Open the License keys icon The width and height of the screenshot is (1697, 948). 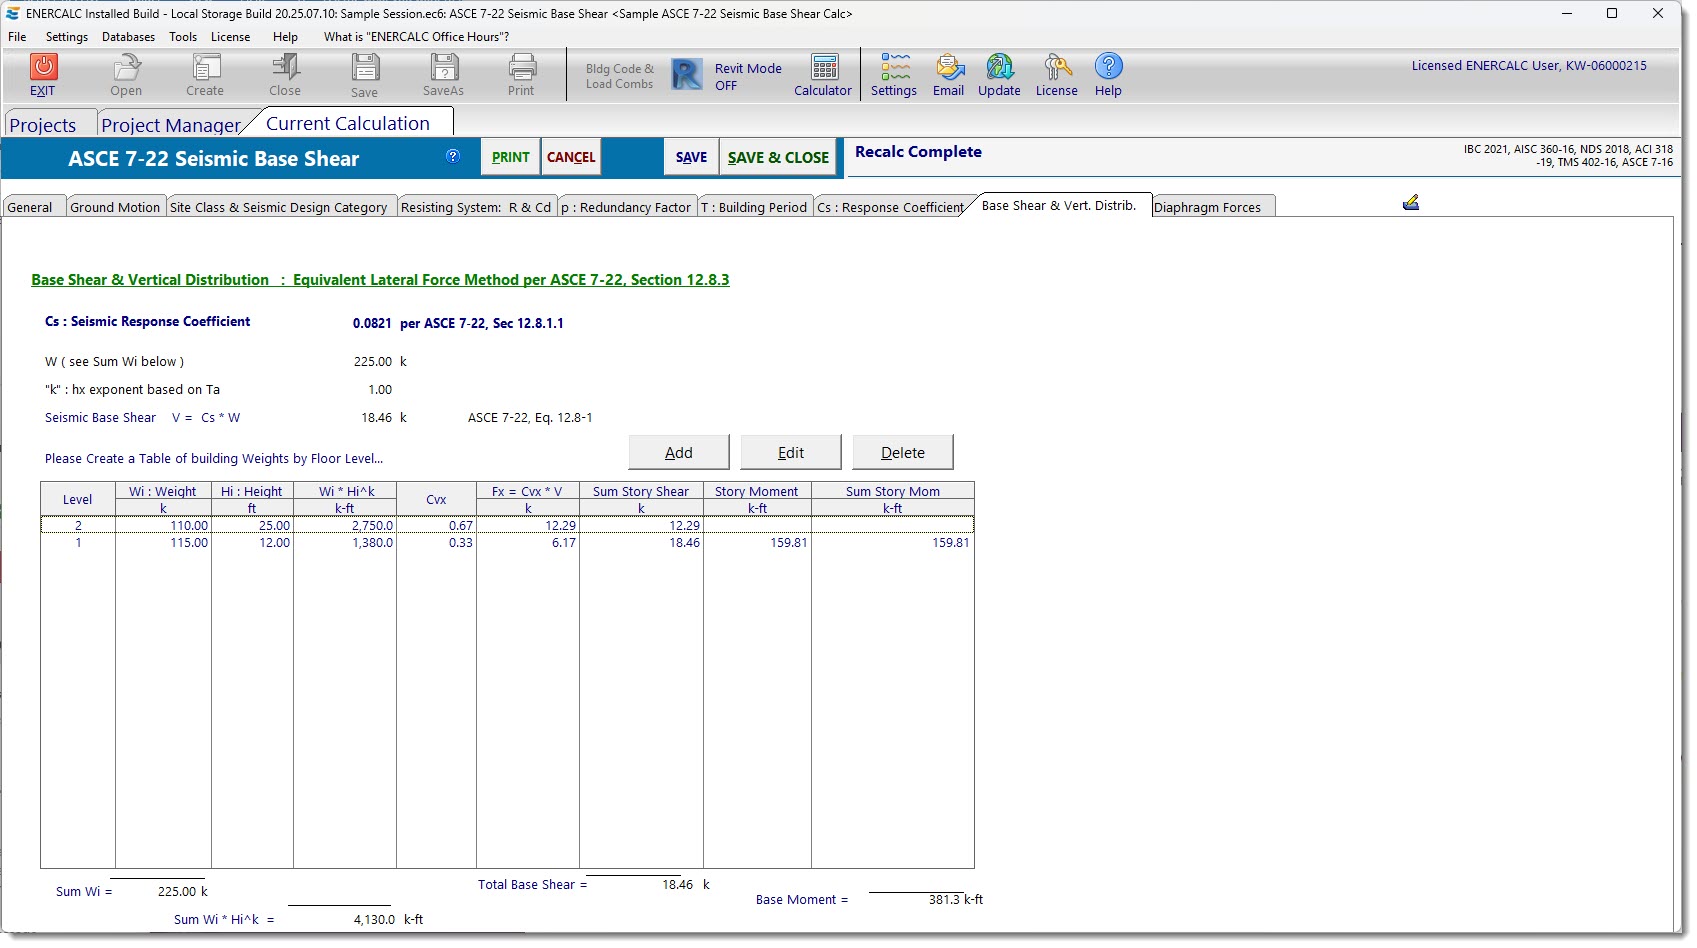(1056, 67)
